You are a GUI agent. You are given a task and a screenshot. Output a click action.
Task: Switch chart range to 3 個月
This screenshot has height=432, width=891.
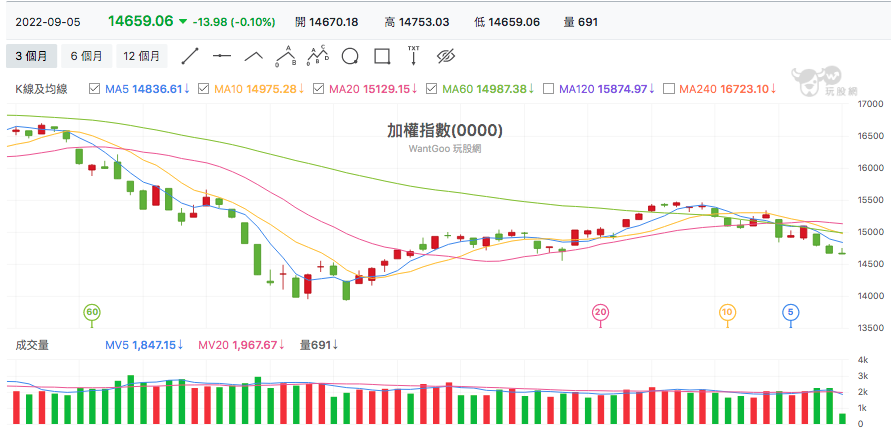[x=31, y=56]
